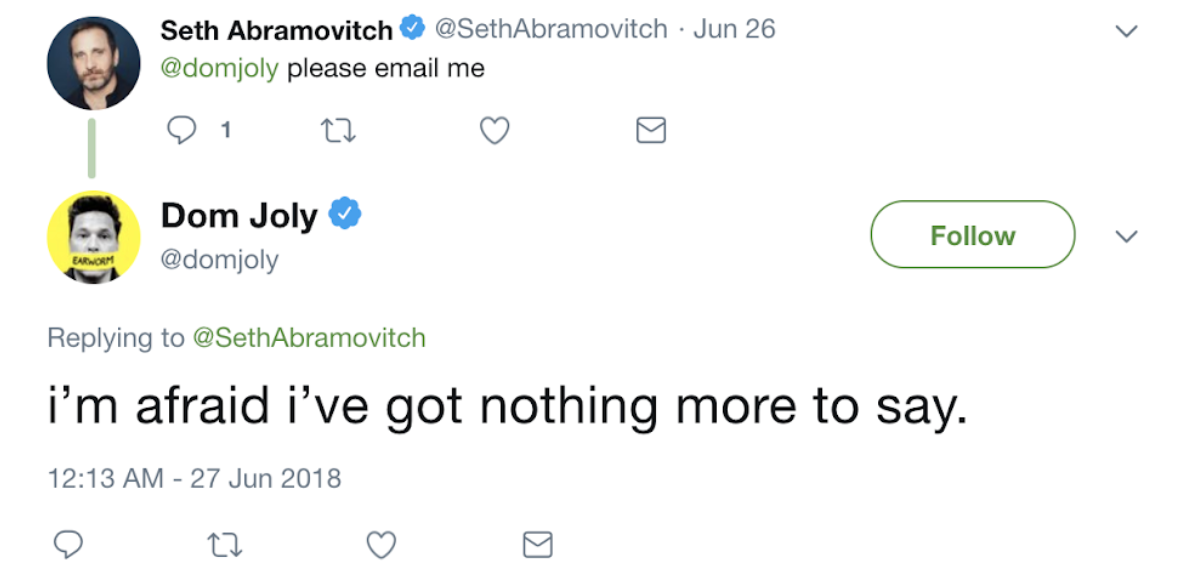Follow Dom Joly
1192x586 pixels.
pyautogui.click(x=972, y=235)
